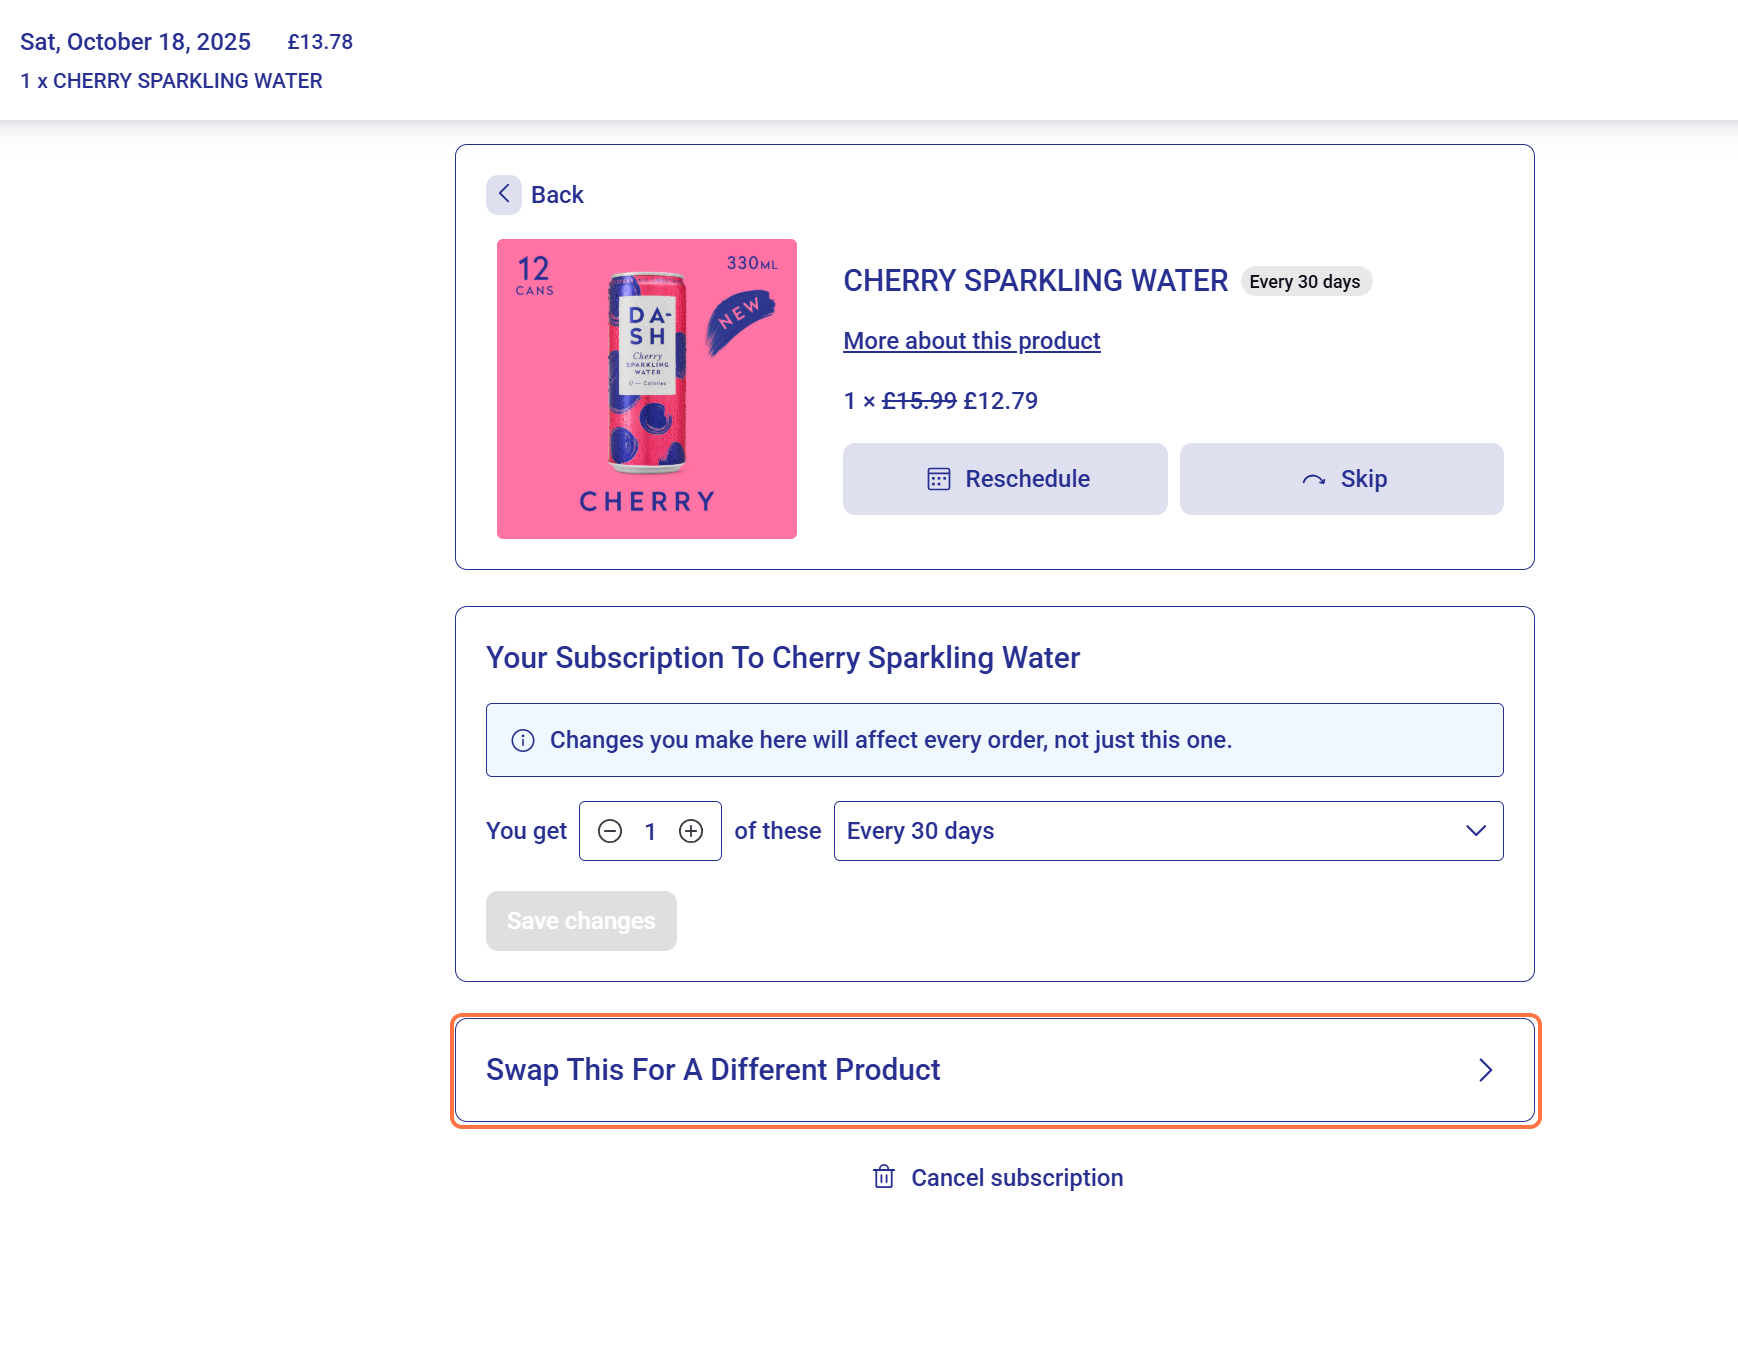
Task: Open More about this product link
Action: tap(971, 341)
